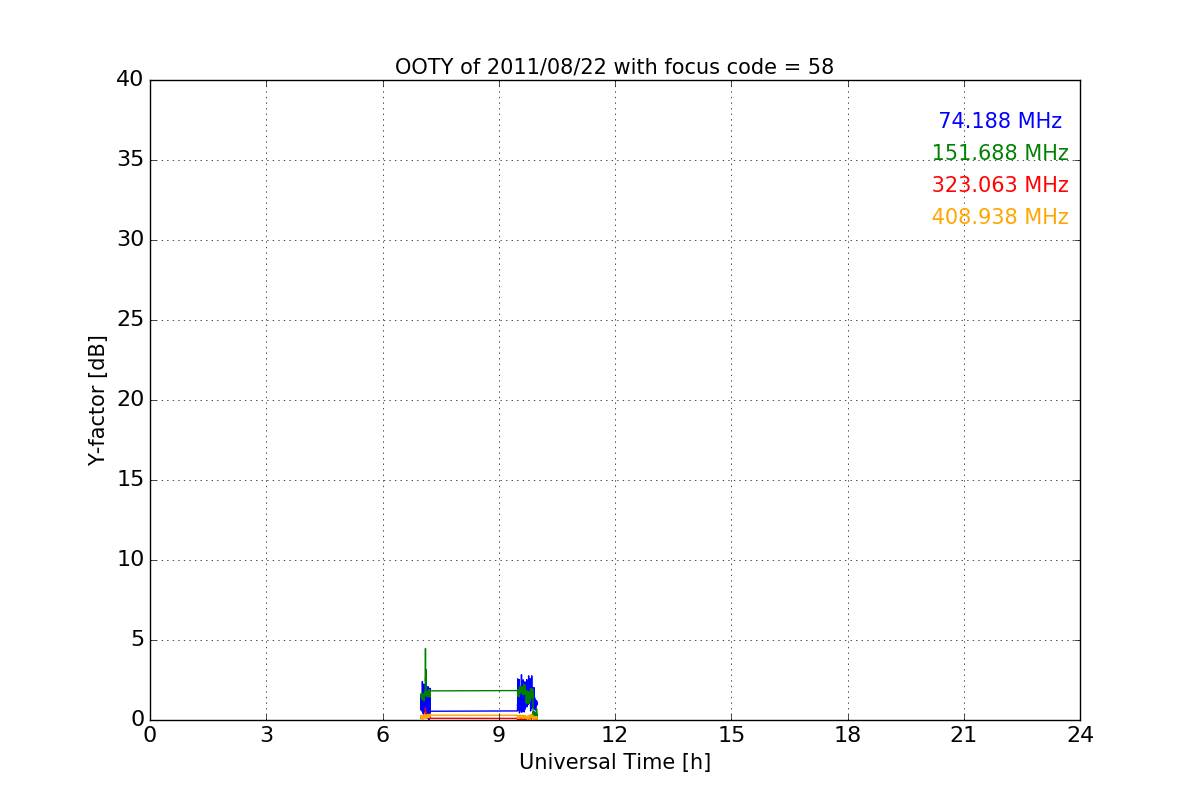Click the y-axis tick label 10

click(130, 560)
